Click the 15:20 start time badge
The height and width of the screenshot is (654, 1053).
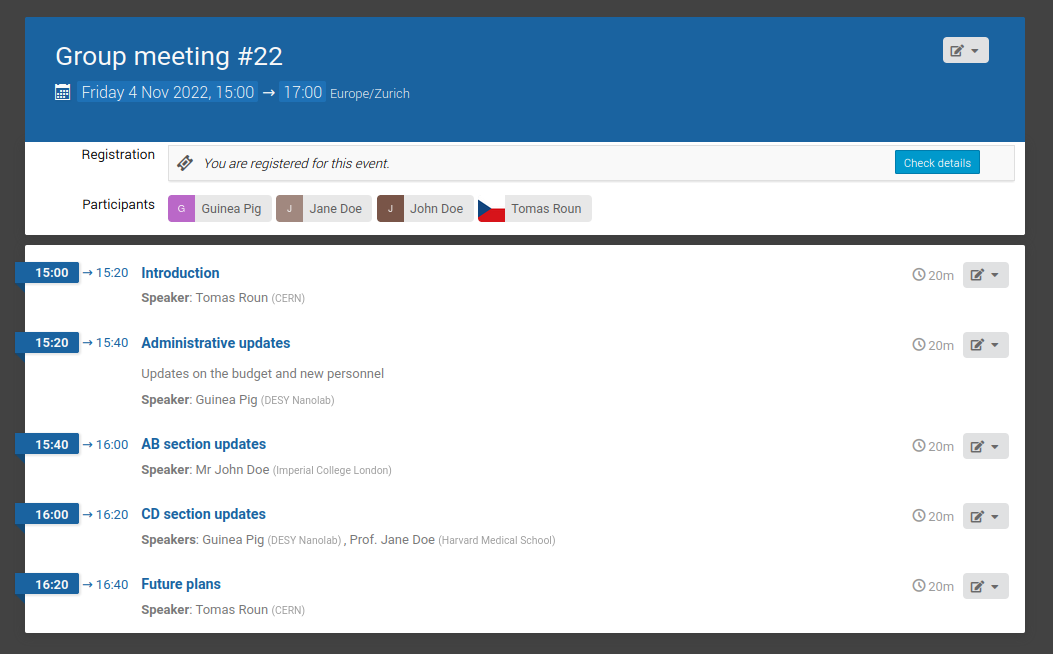47,342
